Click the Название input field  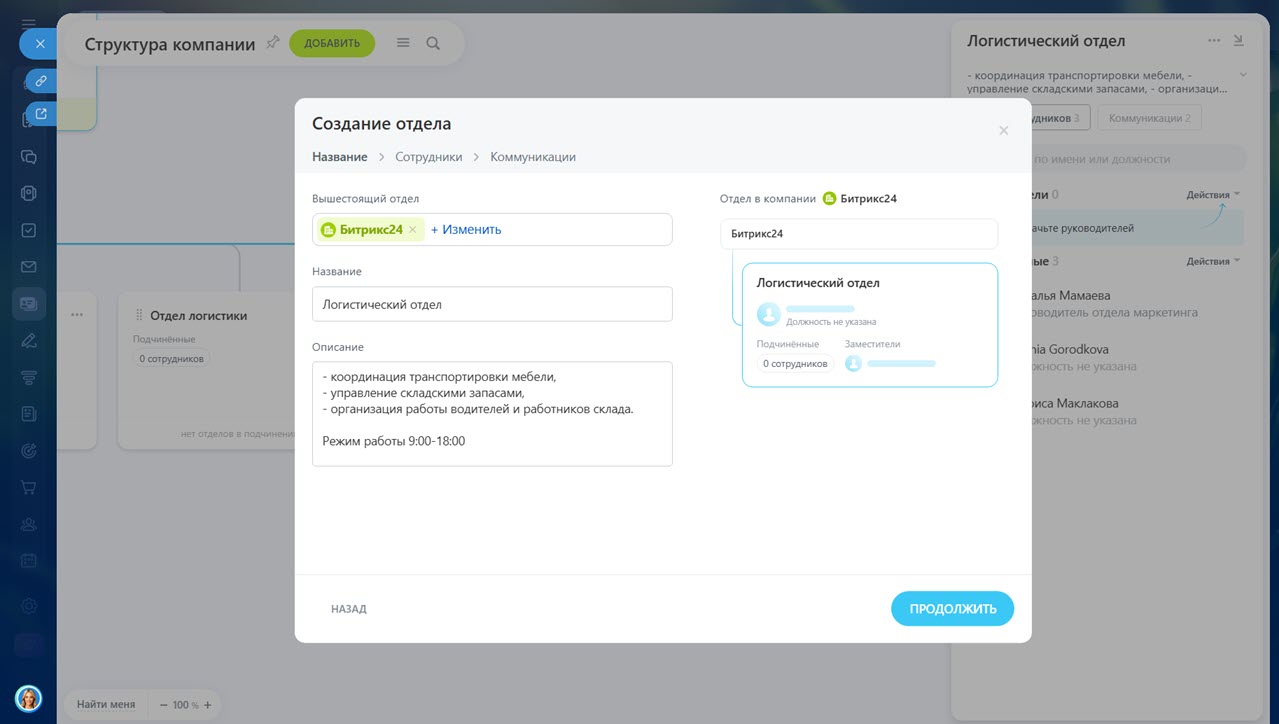(x=492, y=305)
